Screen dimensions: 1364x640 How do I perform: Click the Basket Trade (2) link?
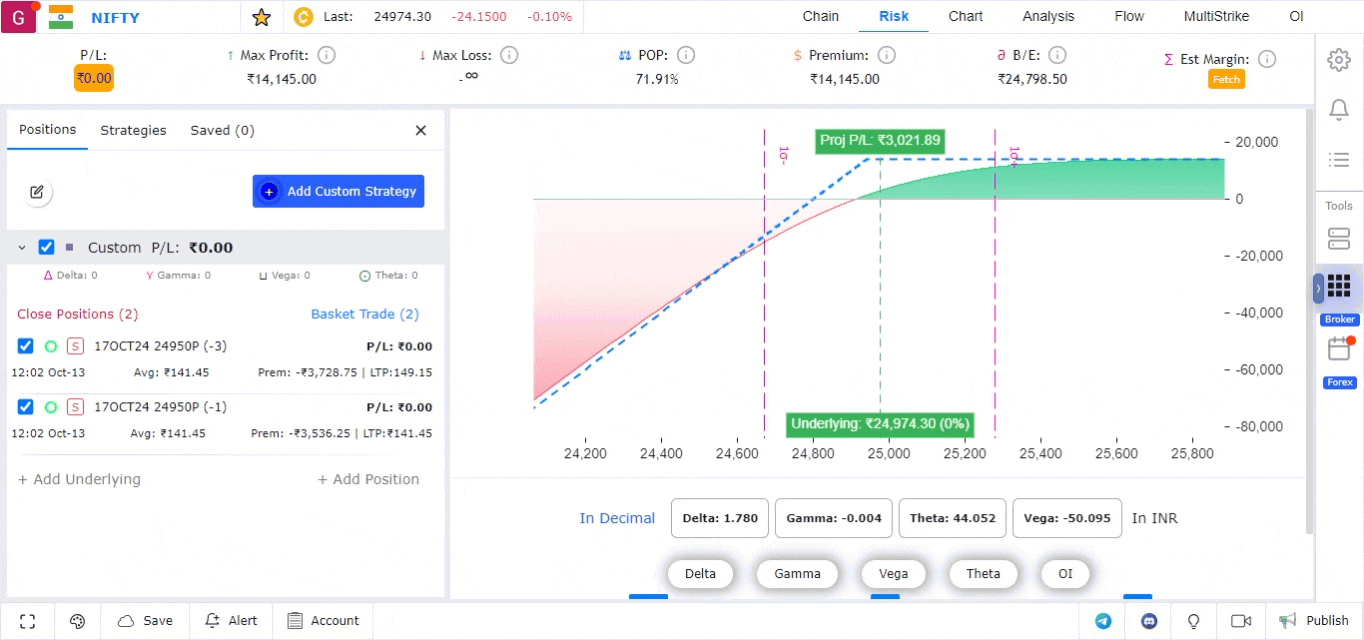[364, 314]
